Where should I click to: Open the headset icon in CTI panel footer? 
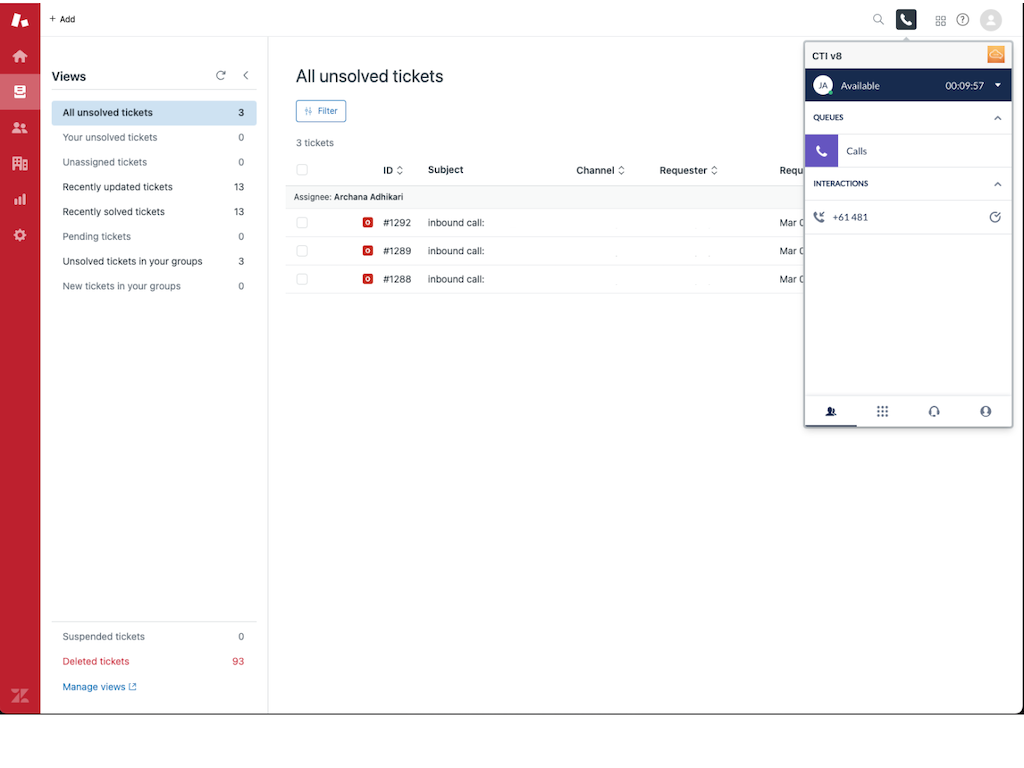pos(933,411)
